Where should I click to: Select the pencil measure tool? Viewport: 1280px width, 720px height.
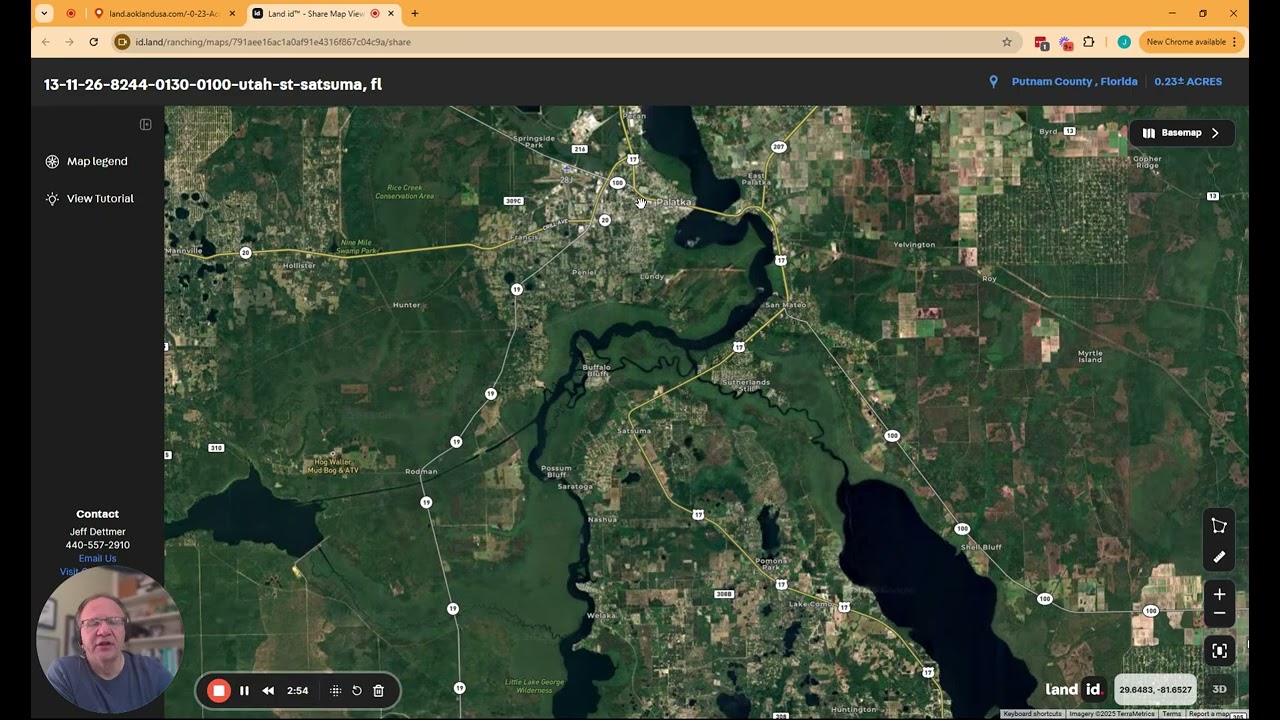(1219, 557)
